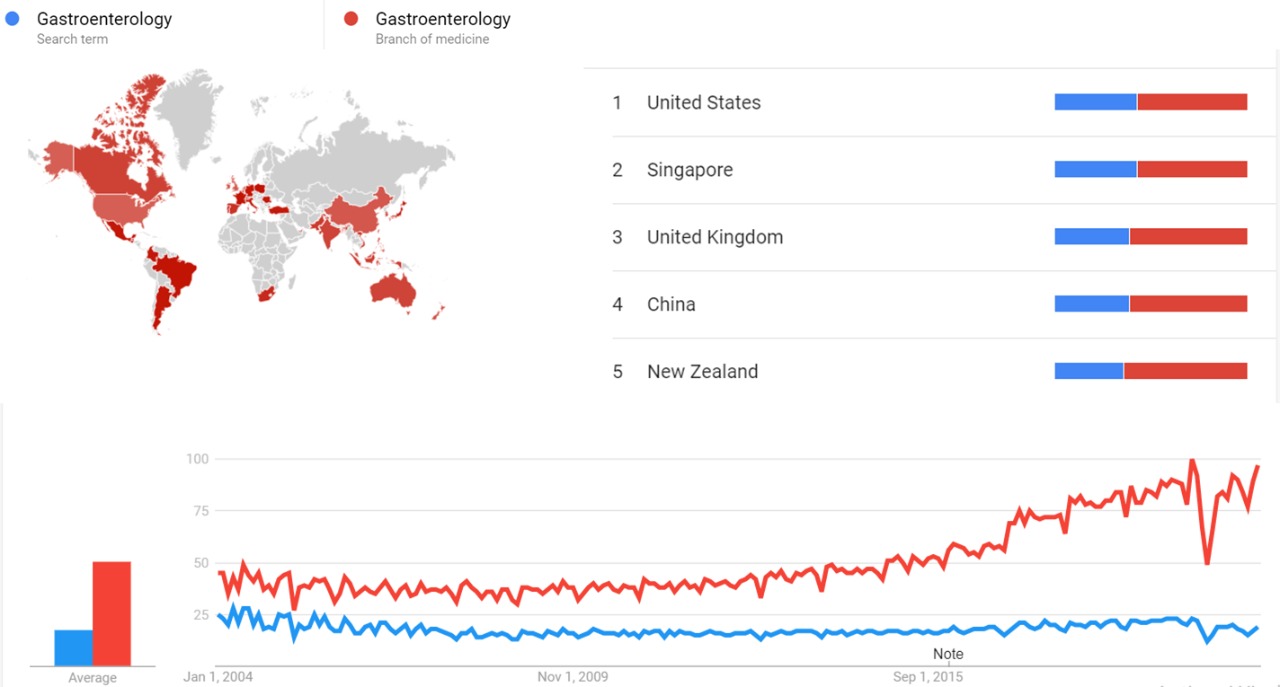The width and height of the screenshot is (1280, 687).
Task: Click the blue Average bar
Action: 73,647
